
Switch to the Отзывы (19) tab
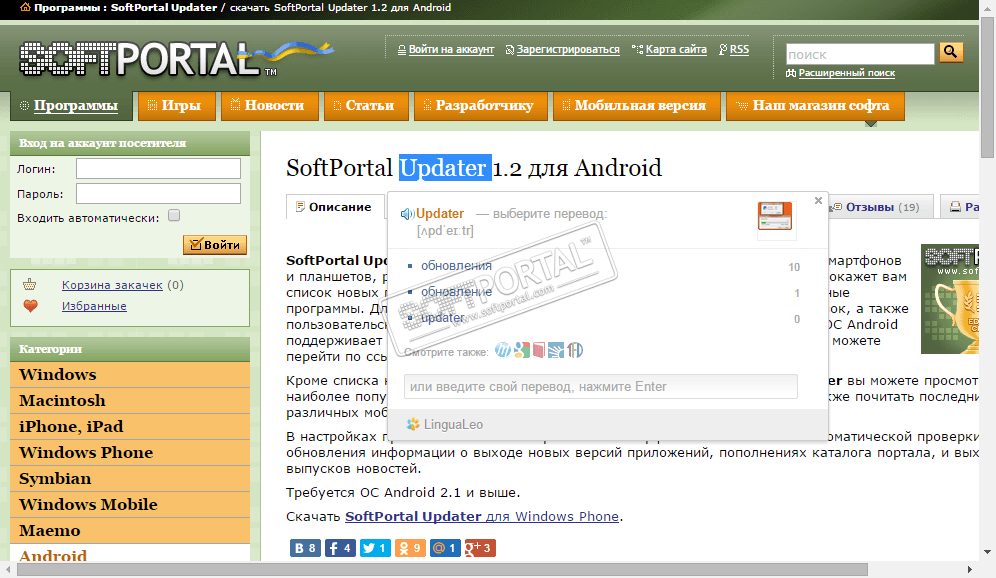tap(880, 207)
